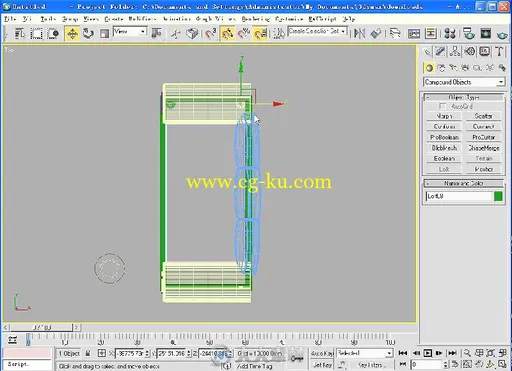The width and height of the screenshot is (512, 371).
Task: Click the Maximize Viewport toggle icon
Action: point(502,364)
